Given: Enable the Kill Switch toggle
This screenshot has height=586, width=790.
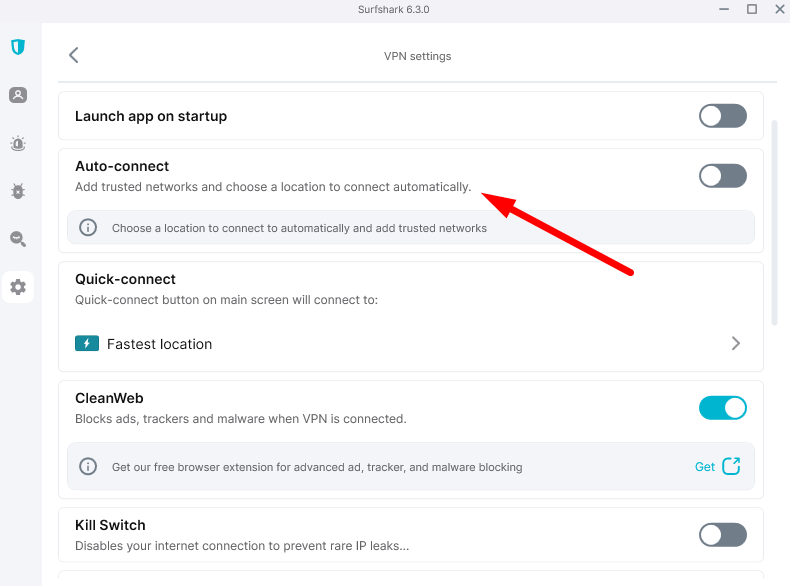Looking at the screenshot, I should pos(722,535).
